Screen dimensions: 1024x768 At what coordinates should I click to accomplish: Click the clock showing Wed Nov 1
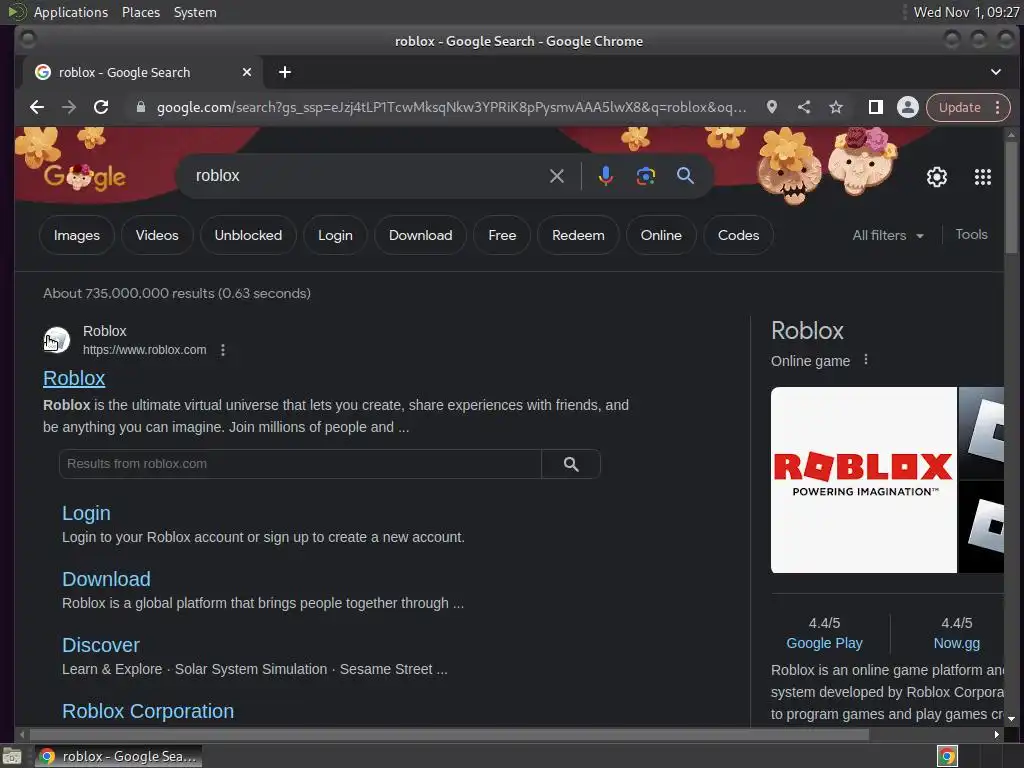(966, 12)
